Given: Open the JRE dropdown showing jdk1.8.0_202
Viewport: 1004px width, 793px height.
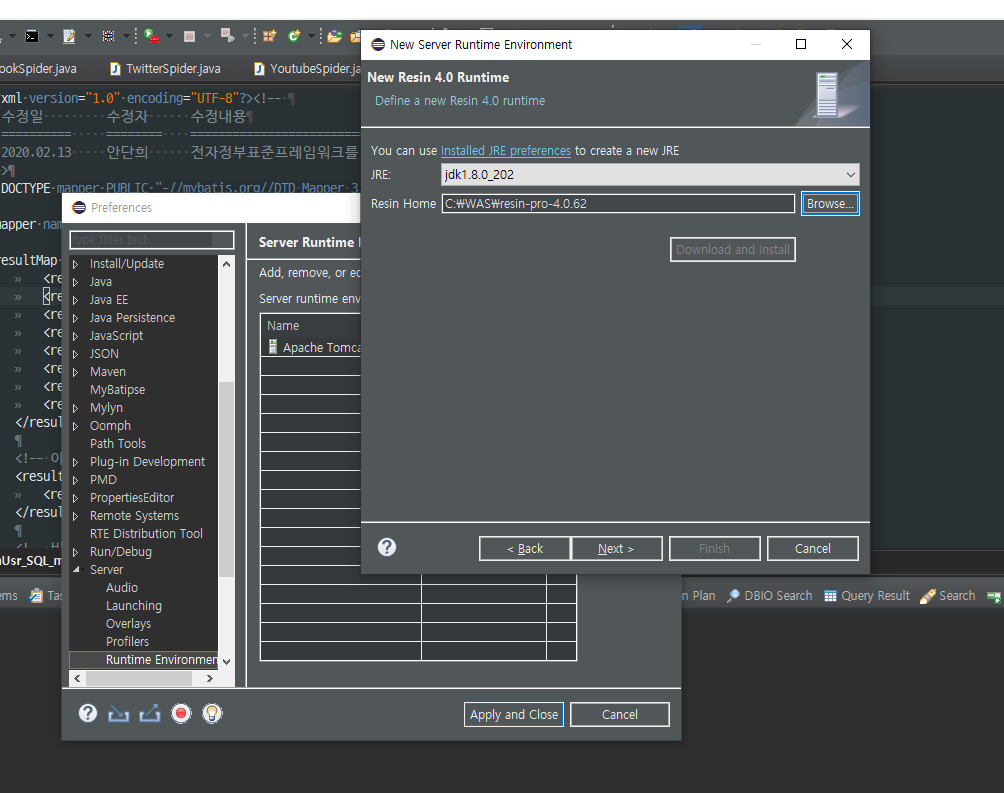Looking at the screenshot, I should pyautogui.click(x=649, y=175).
